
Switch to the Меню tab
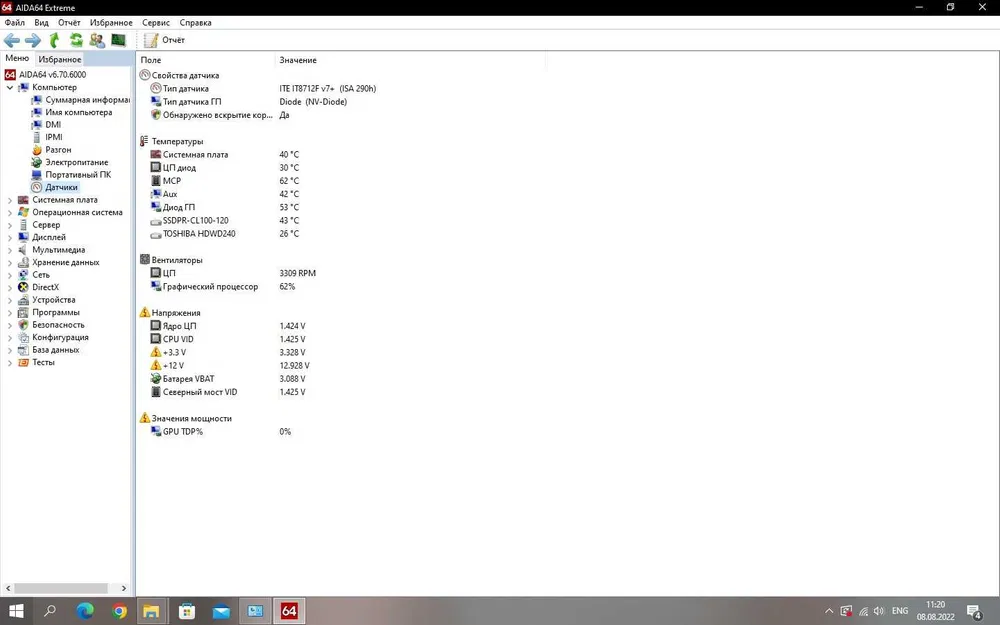[x=17, y=59]
